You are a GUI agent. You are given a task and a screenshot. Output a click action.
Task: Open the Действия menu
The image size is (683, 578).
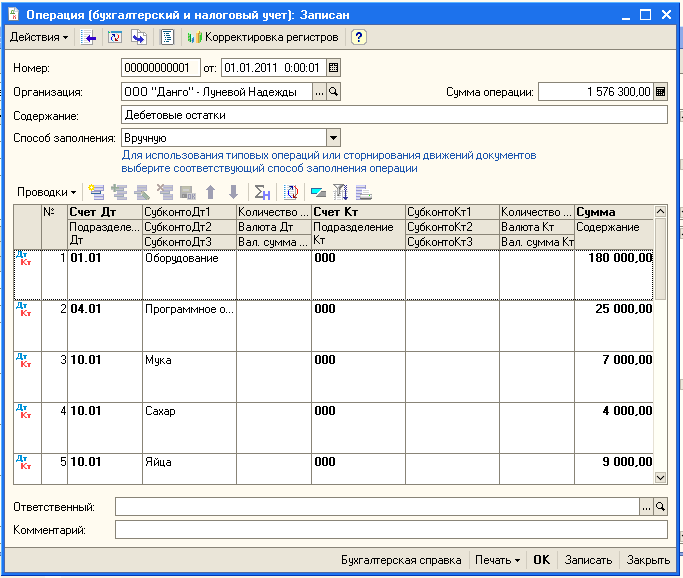39,37
